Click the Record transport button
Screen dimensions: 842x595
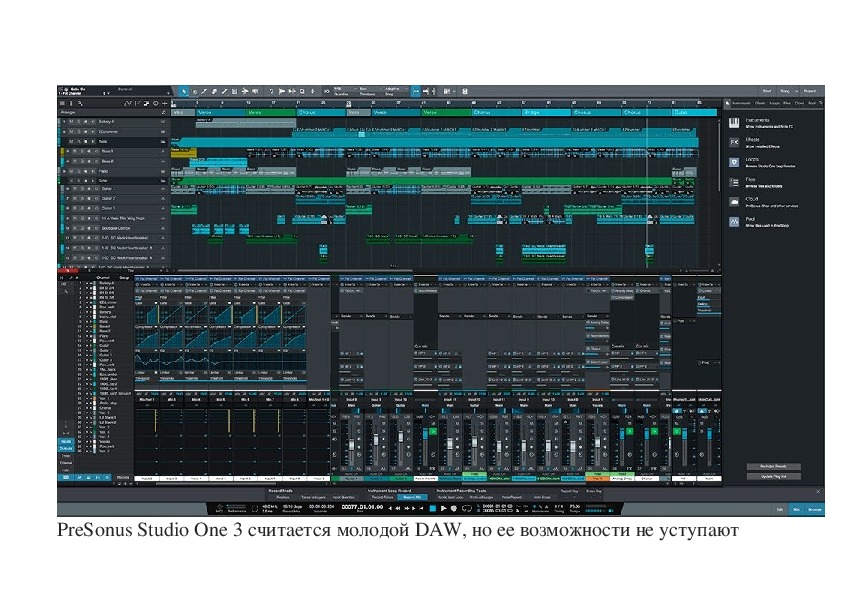pyautogui.click(x=454, y=508)
